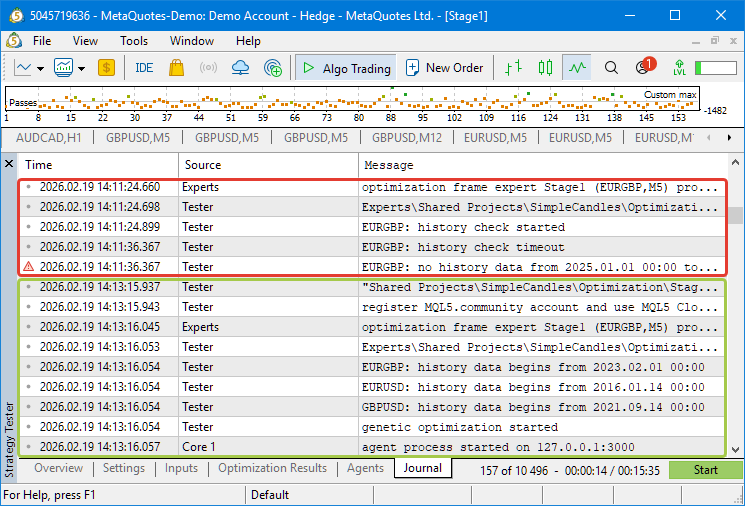Select the EURUSD history data begins row
This screenshot has height=506, width=745.
pyautogui.click(x=372, y=387)
